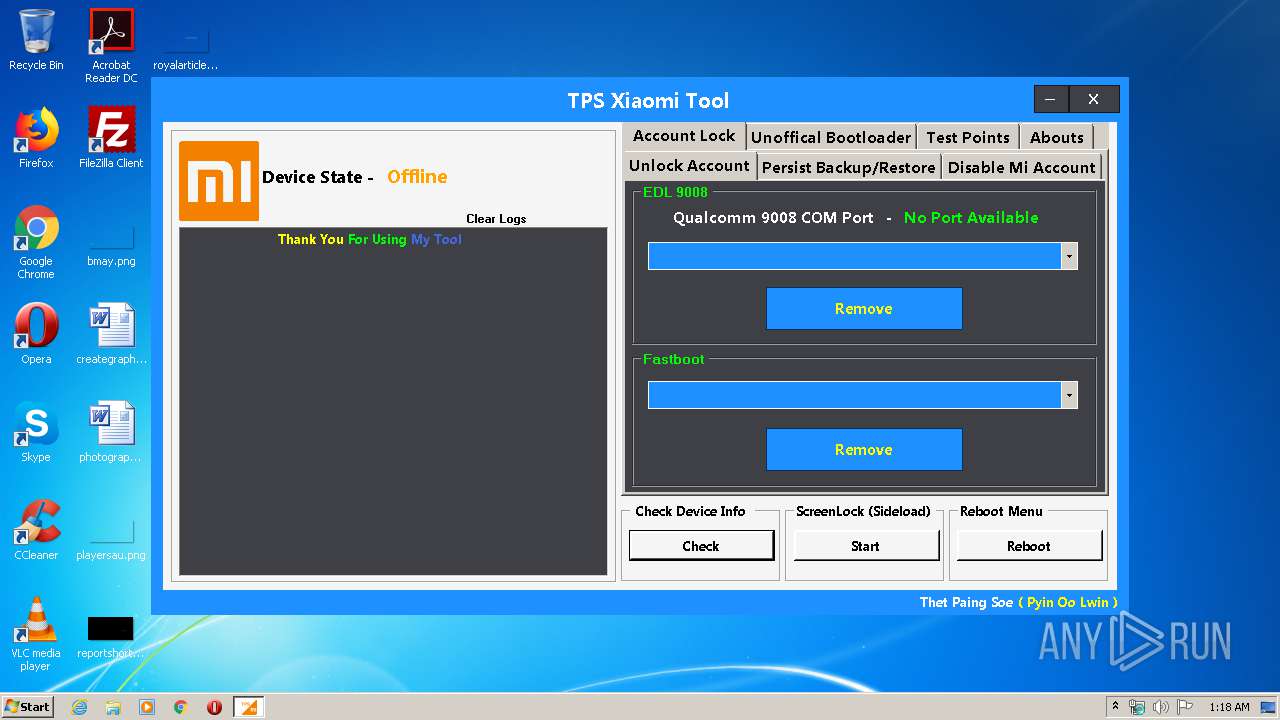Screen dimensions: 1280x720
Task: Click the Offline device state text
Action: (417, 177)
